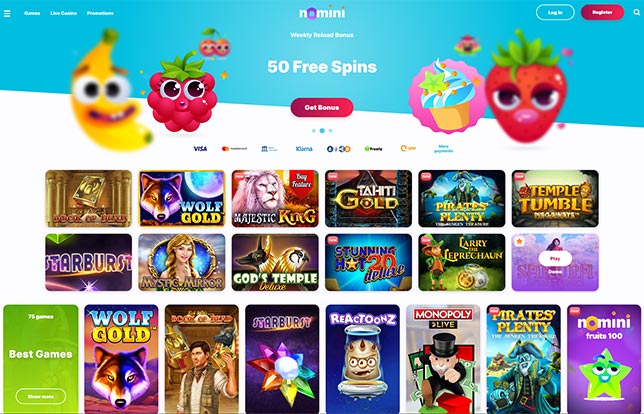Click the Register button

[602, 12]
